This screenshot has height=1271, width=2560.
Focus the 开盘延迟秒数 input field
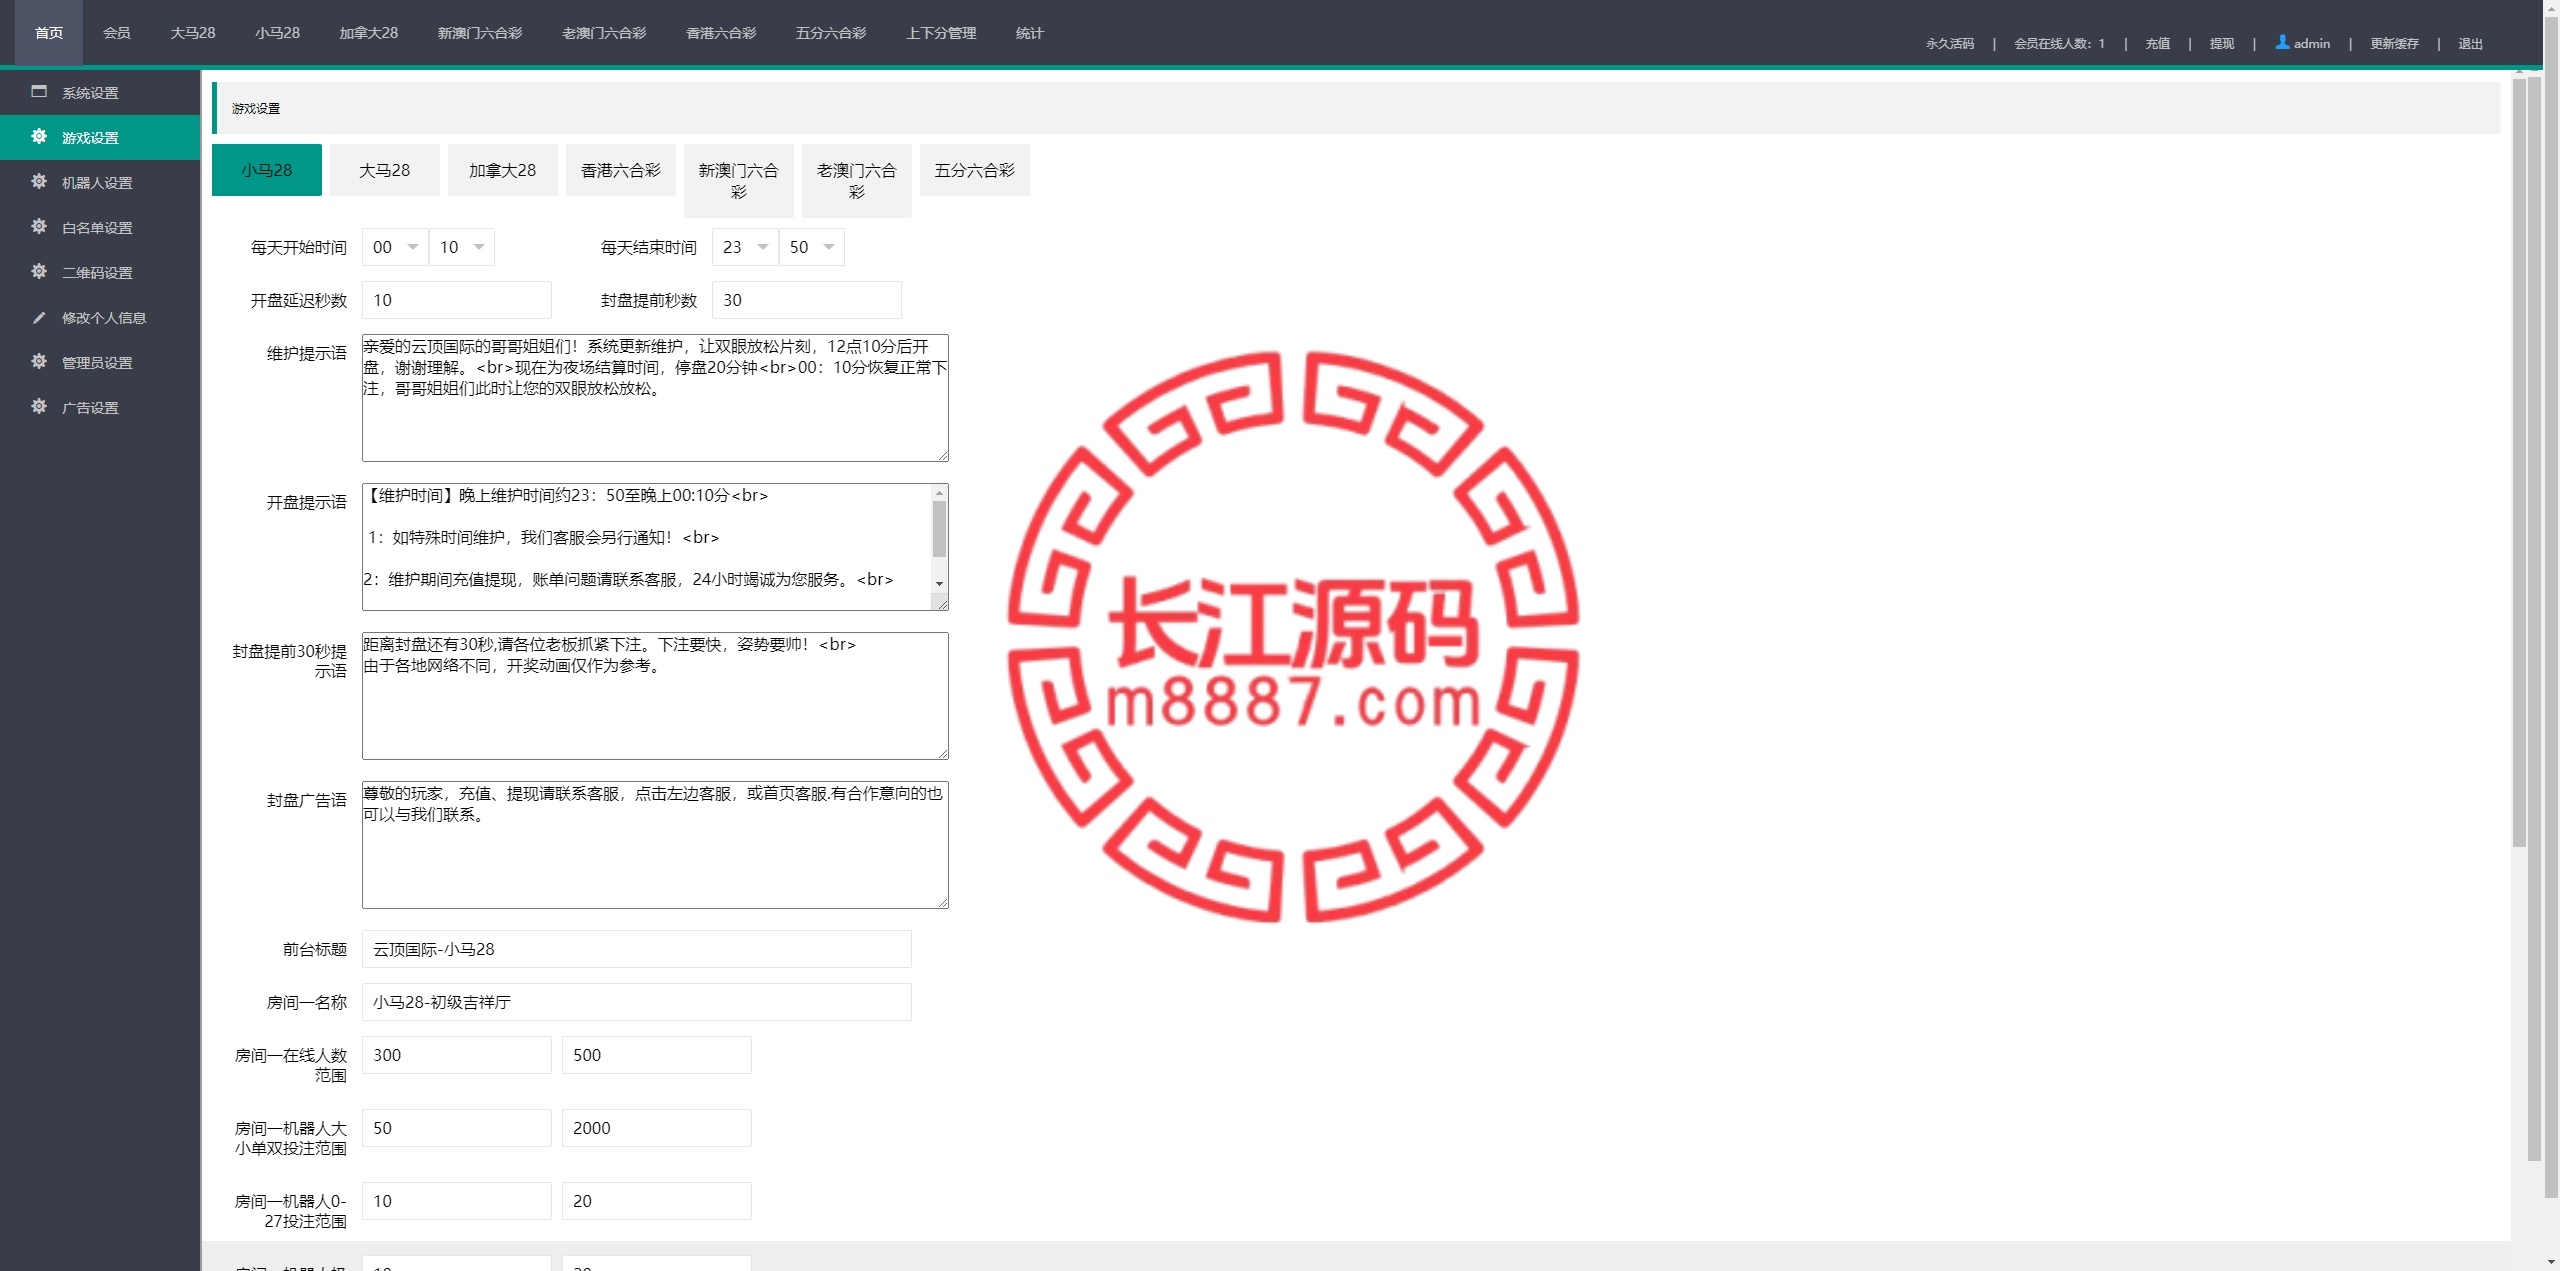(457, 300)
